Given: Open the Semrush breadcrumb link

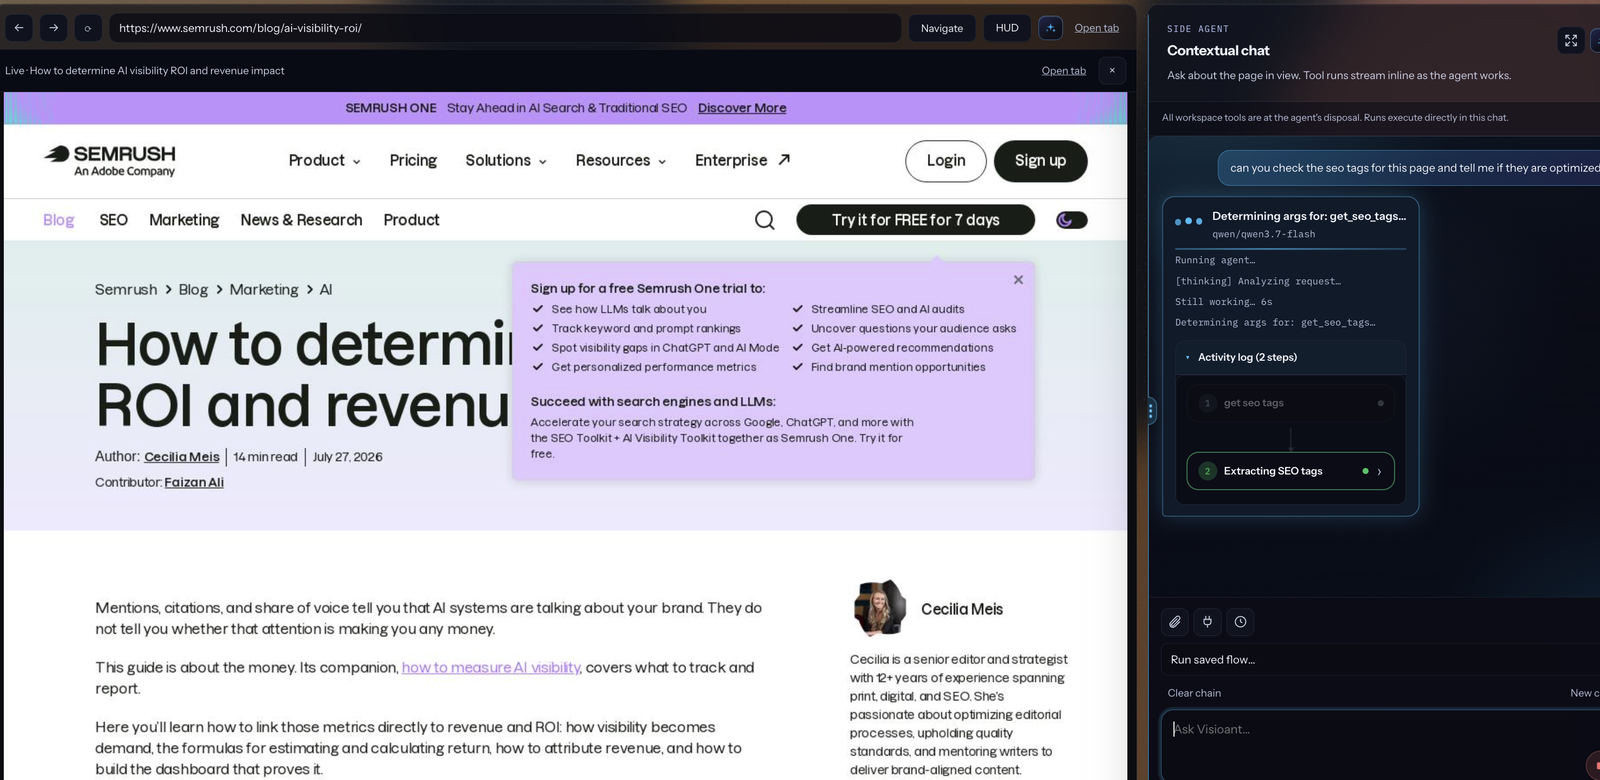Looking at the screenshot, I should point(126,290).
